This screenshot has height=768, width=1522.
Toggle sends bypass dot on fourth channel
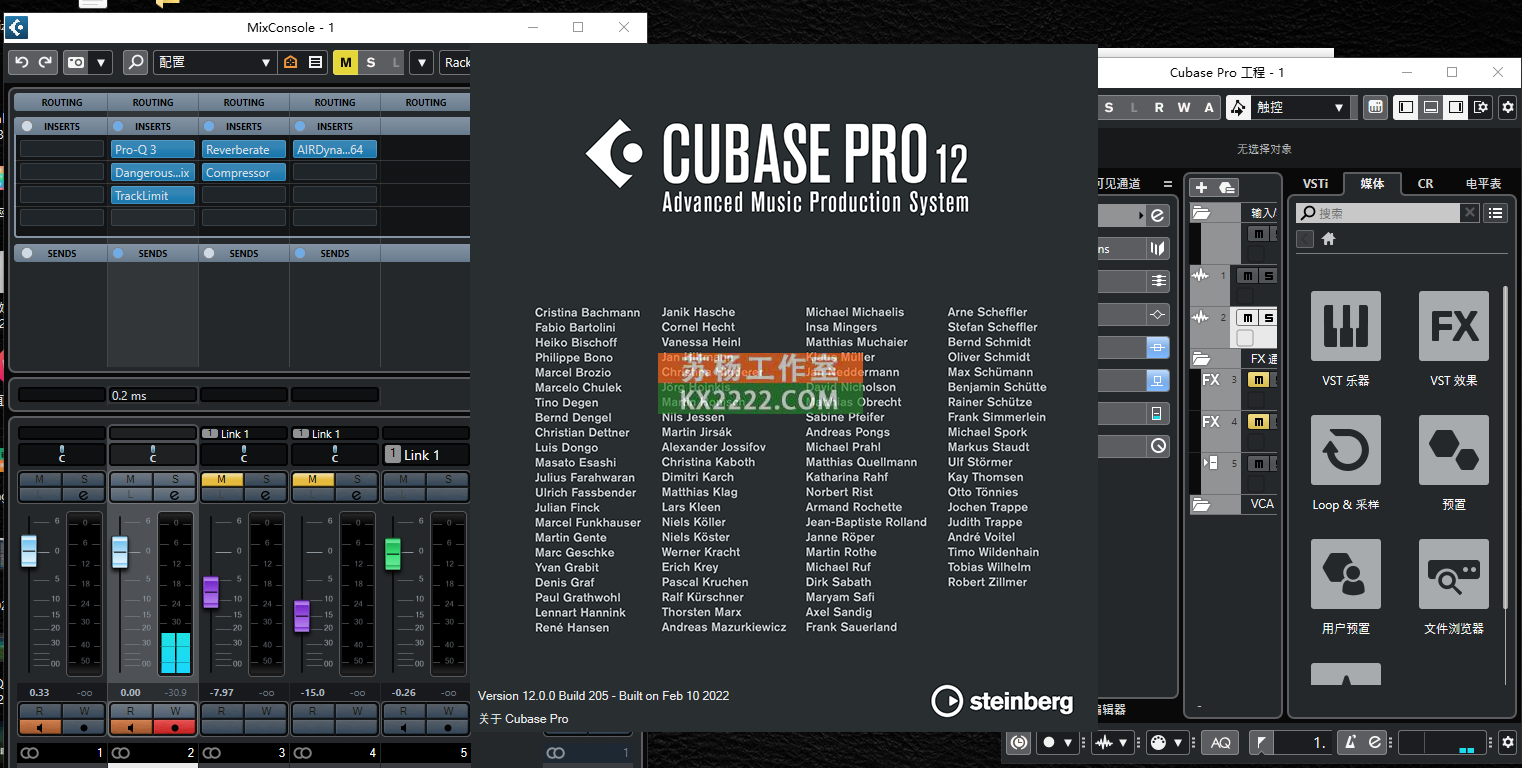[x=300, y=253]
